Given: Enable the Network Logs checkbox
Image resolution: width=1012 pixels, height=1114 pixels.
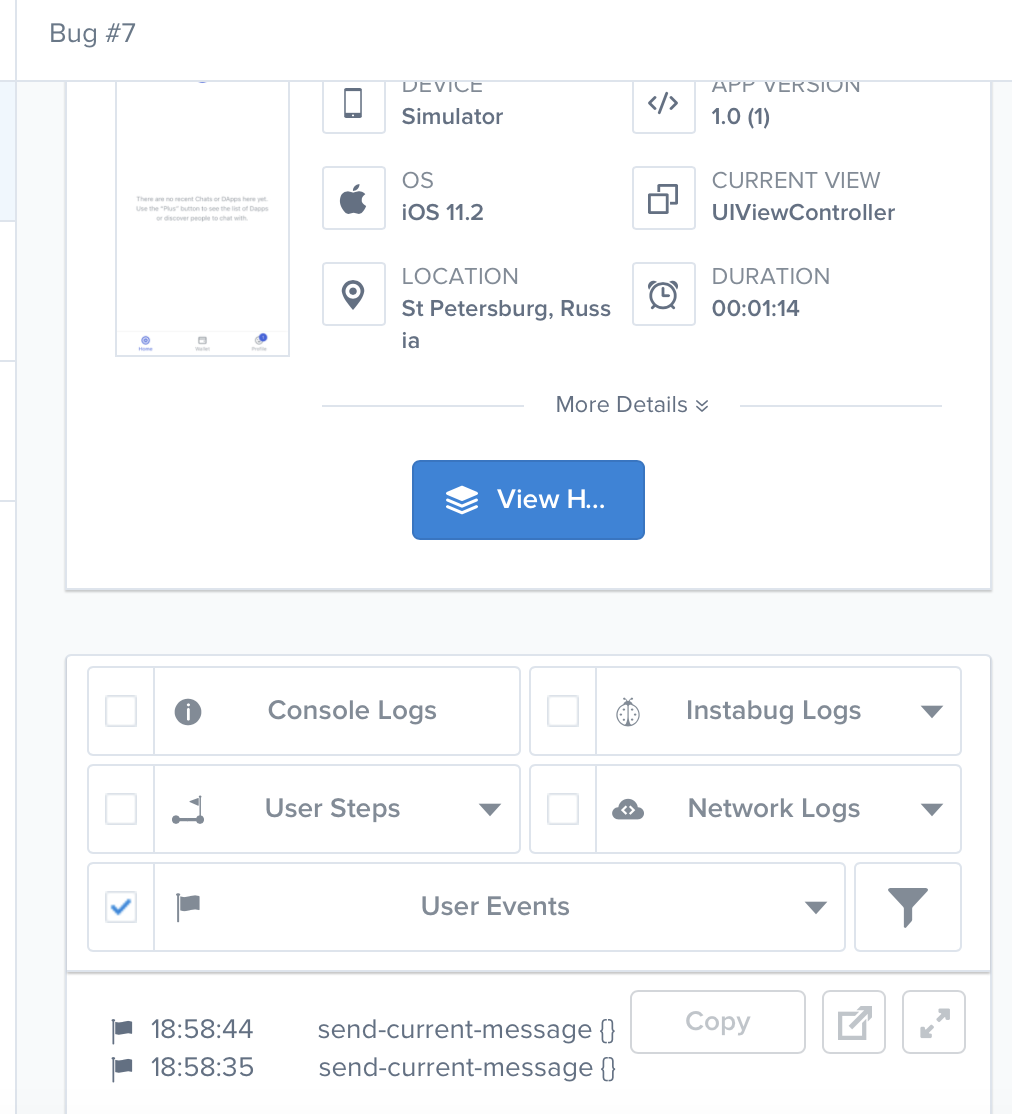Looking at the screenshot, I should tap(563, 809).
